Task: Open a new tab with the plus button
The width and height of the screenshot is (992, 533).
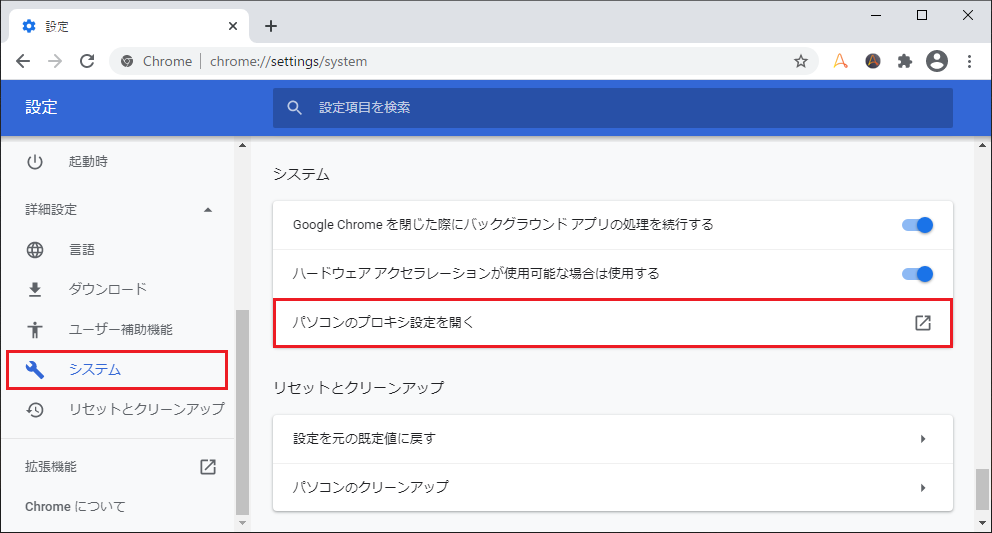Action: point(271,26)
